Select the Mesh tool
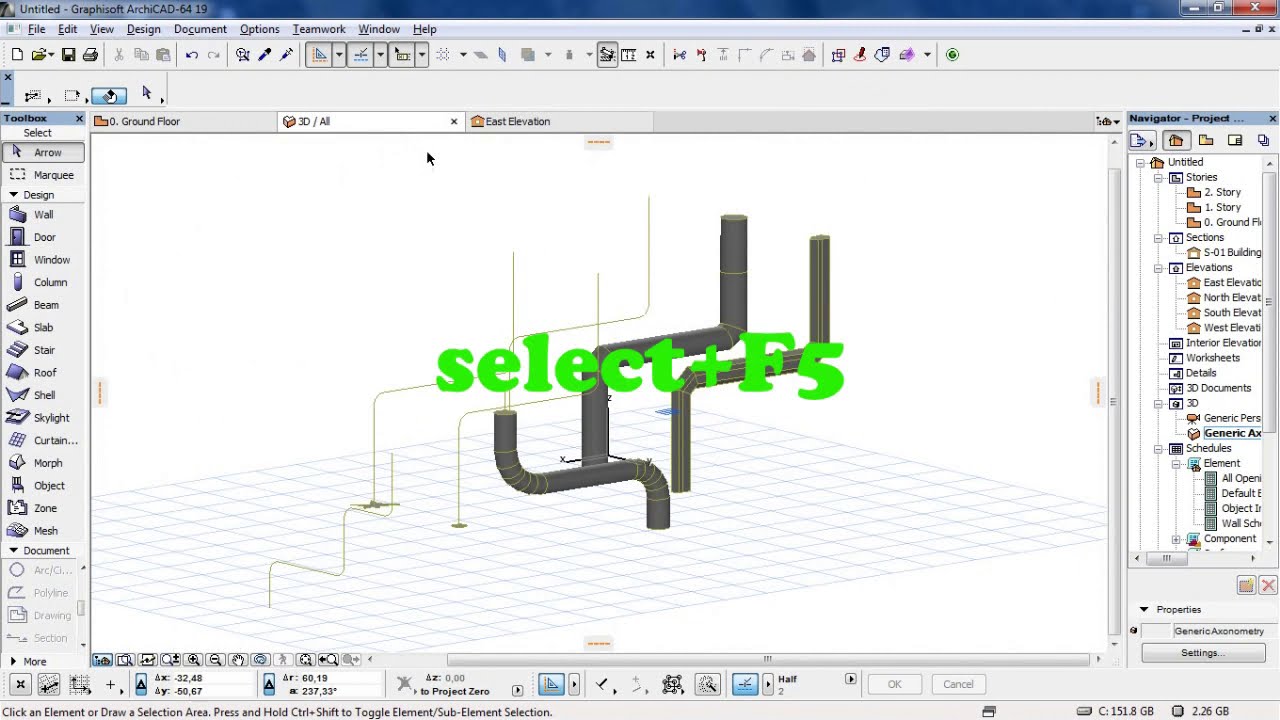Image resolution: width=1280 pixels, height=720 pixels. (42, 531)
